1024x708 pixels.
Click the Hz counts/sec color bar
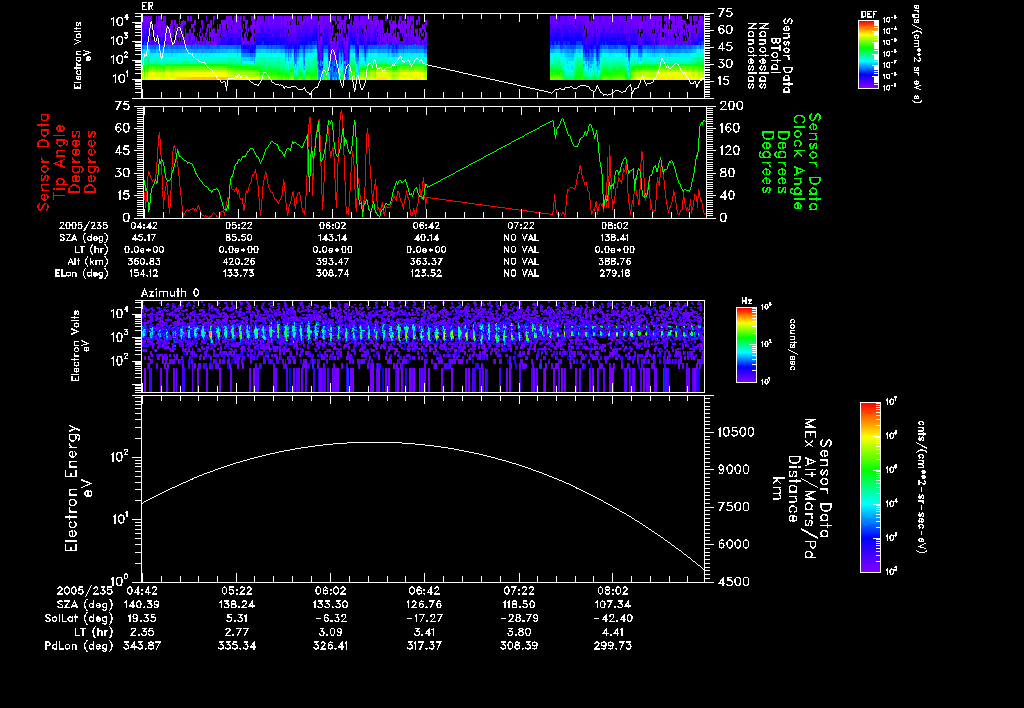746,344
